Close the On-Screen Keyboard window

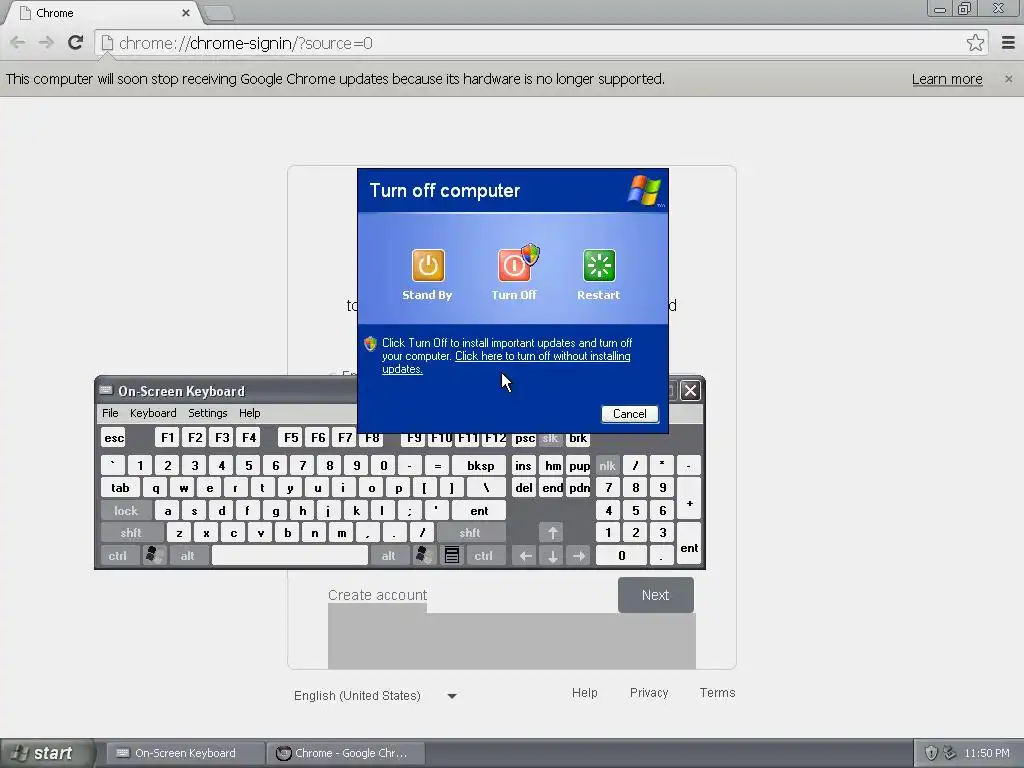[690, 391]
